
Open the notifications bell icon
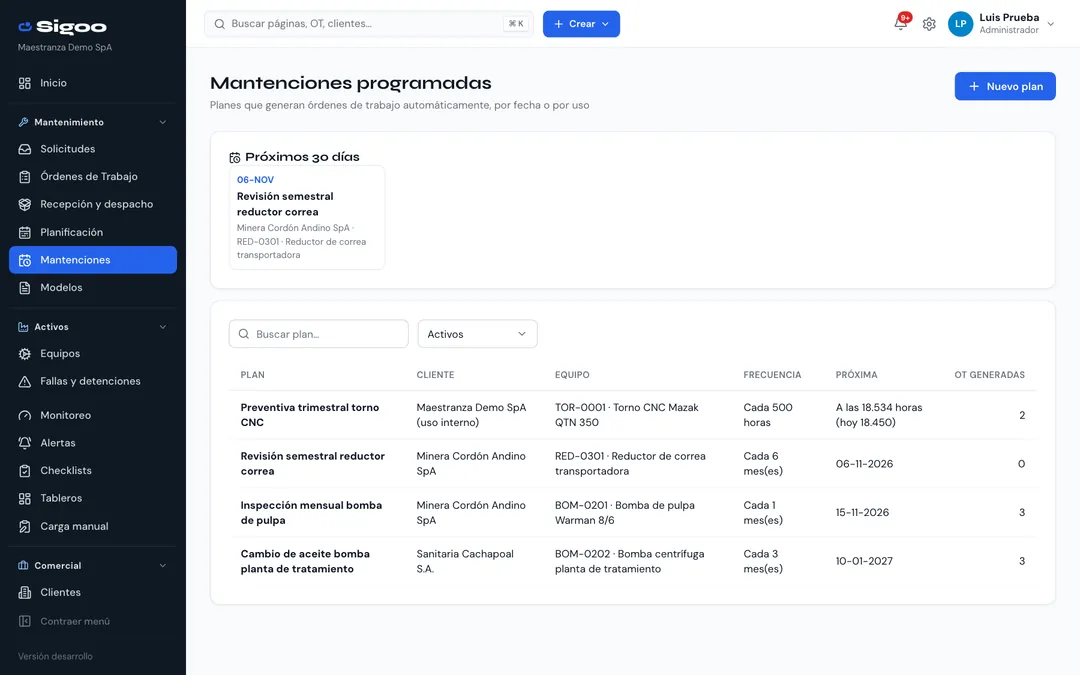(x=900, y=23)
